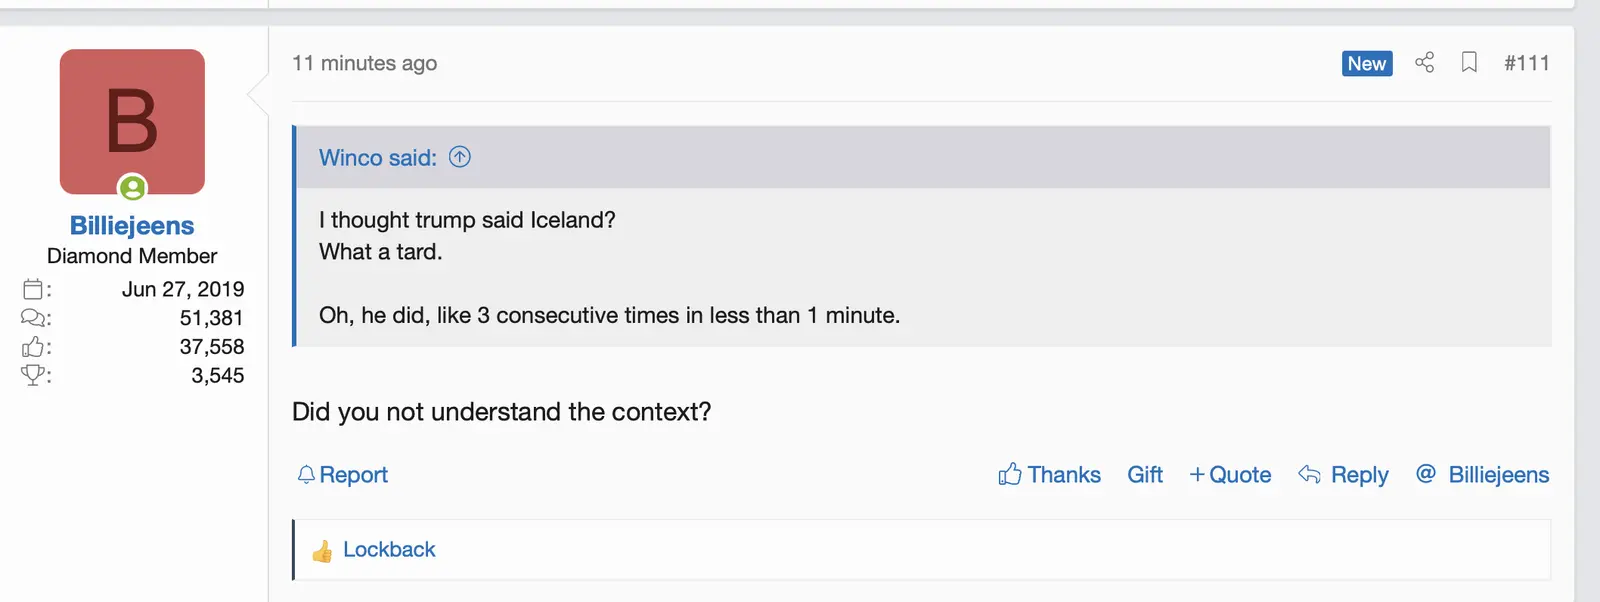Click the trophy points icon
The width and height of the screenshot is (1600, 602).
33,375
